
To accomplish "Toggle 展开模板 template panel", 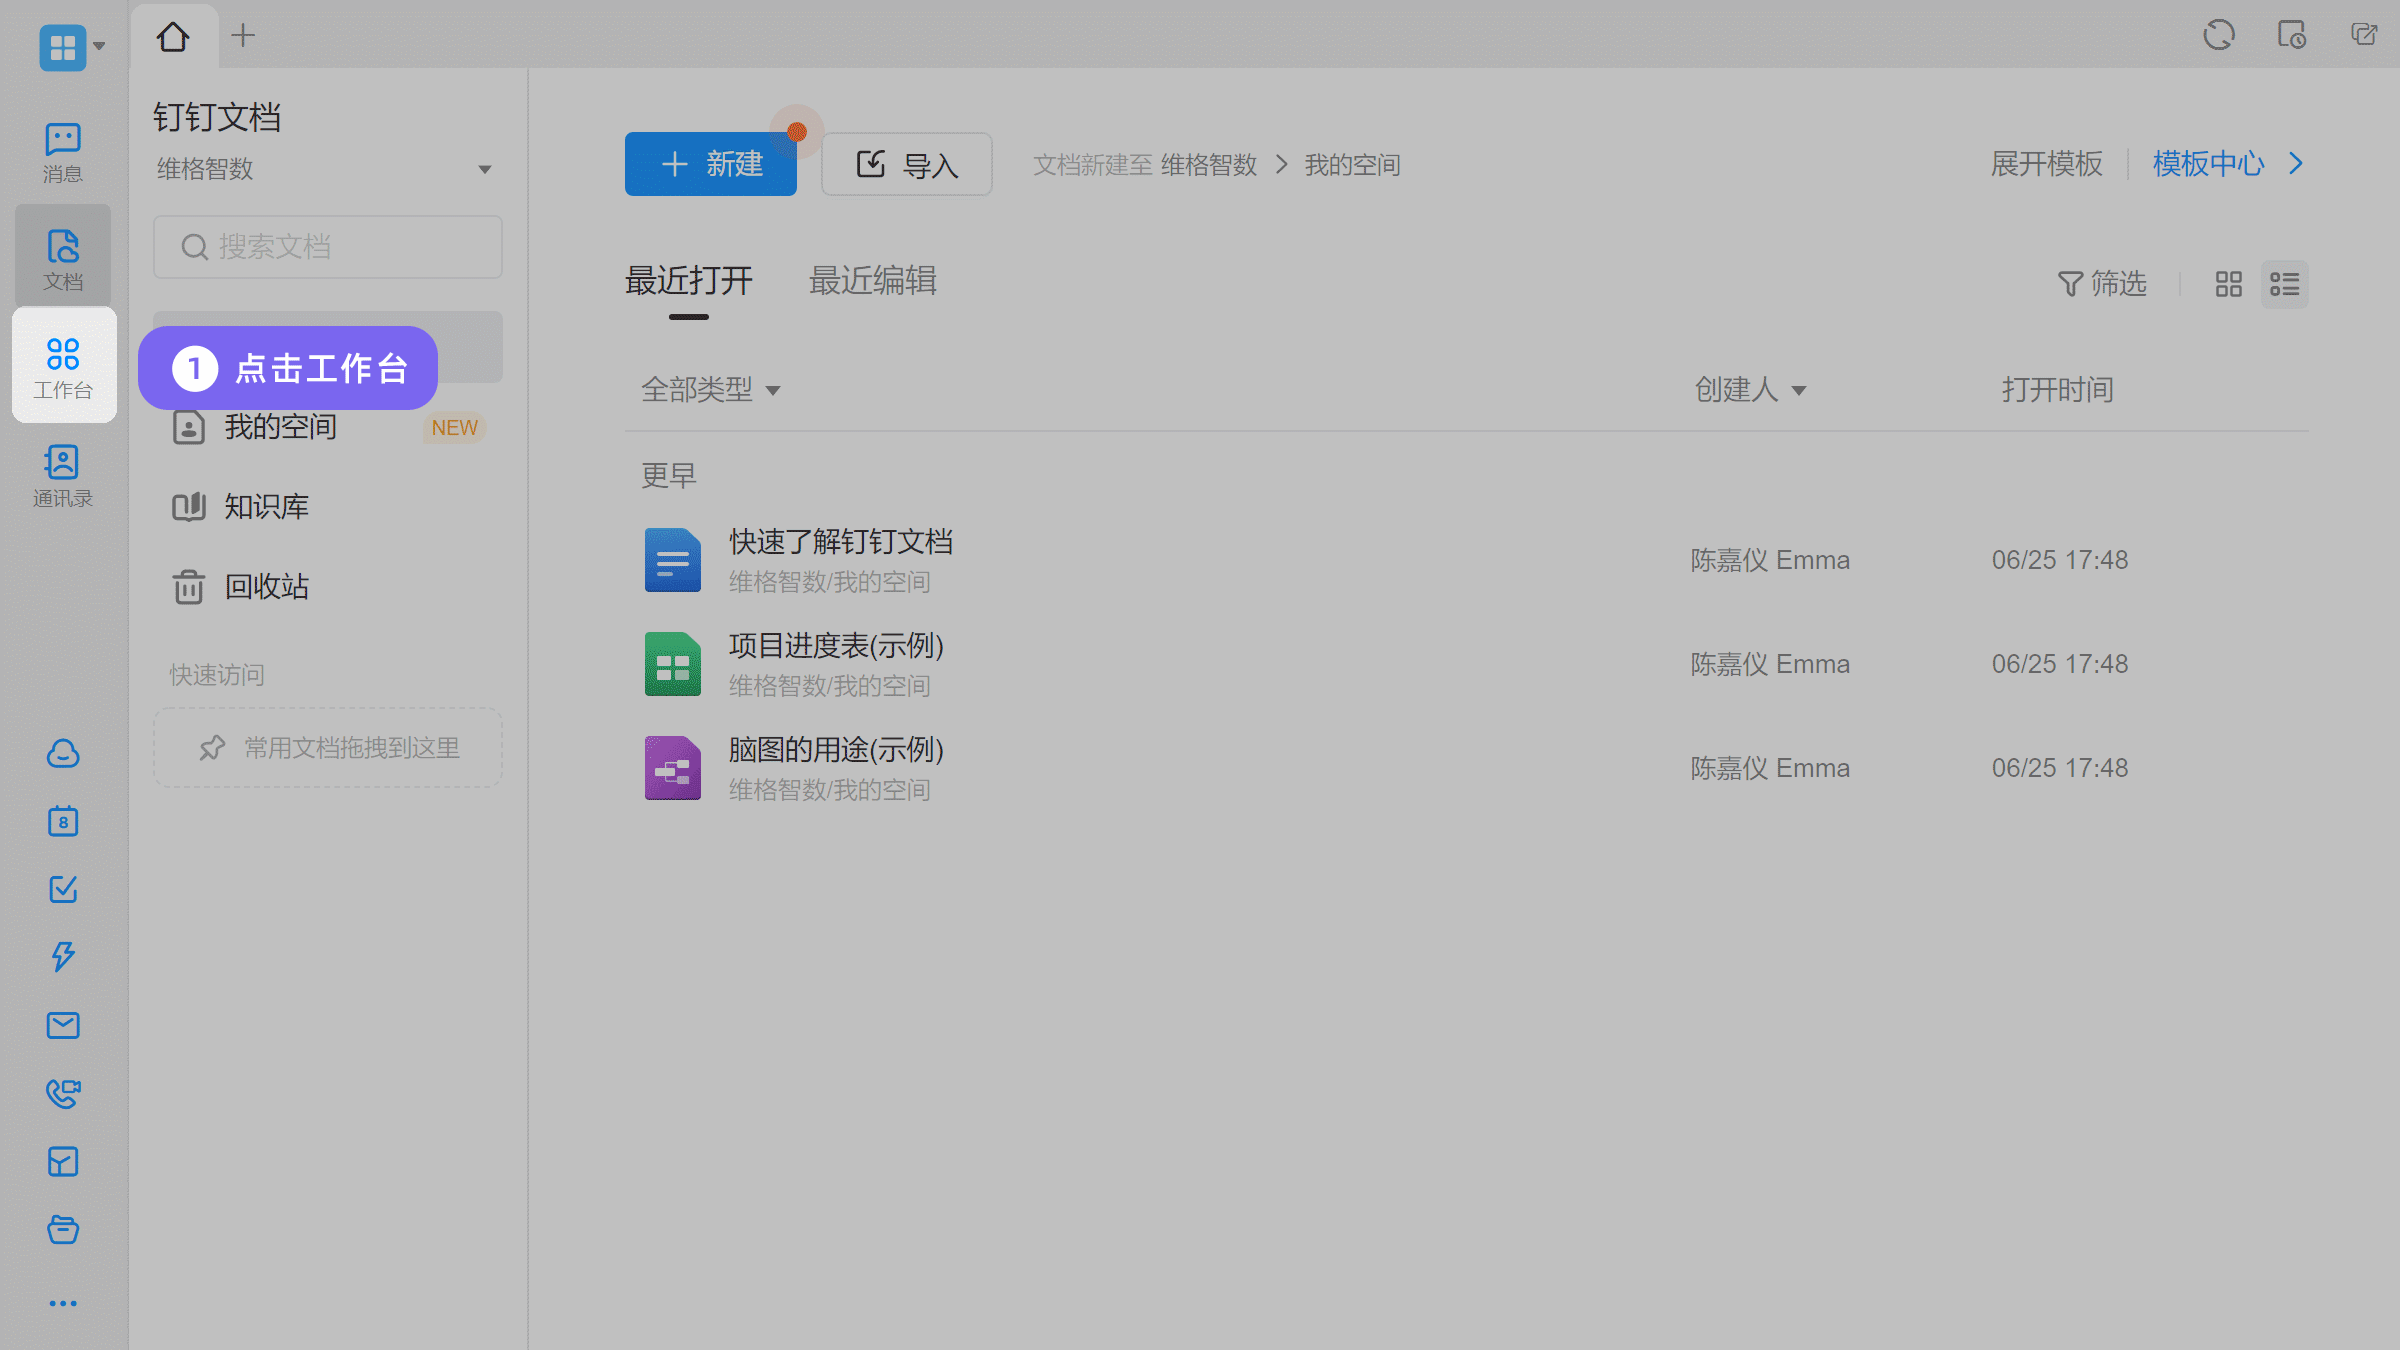I will pyautogui.click(x=2046, y=164).
